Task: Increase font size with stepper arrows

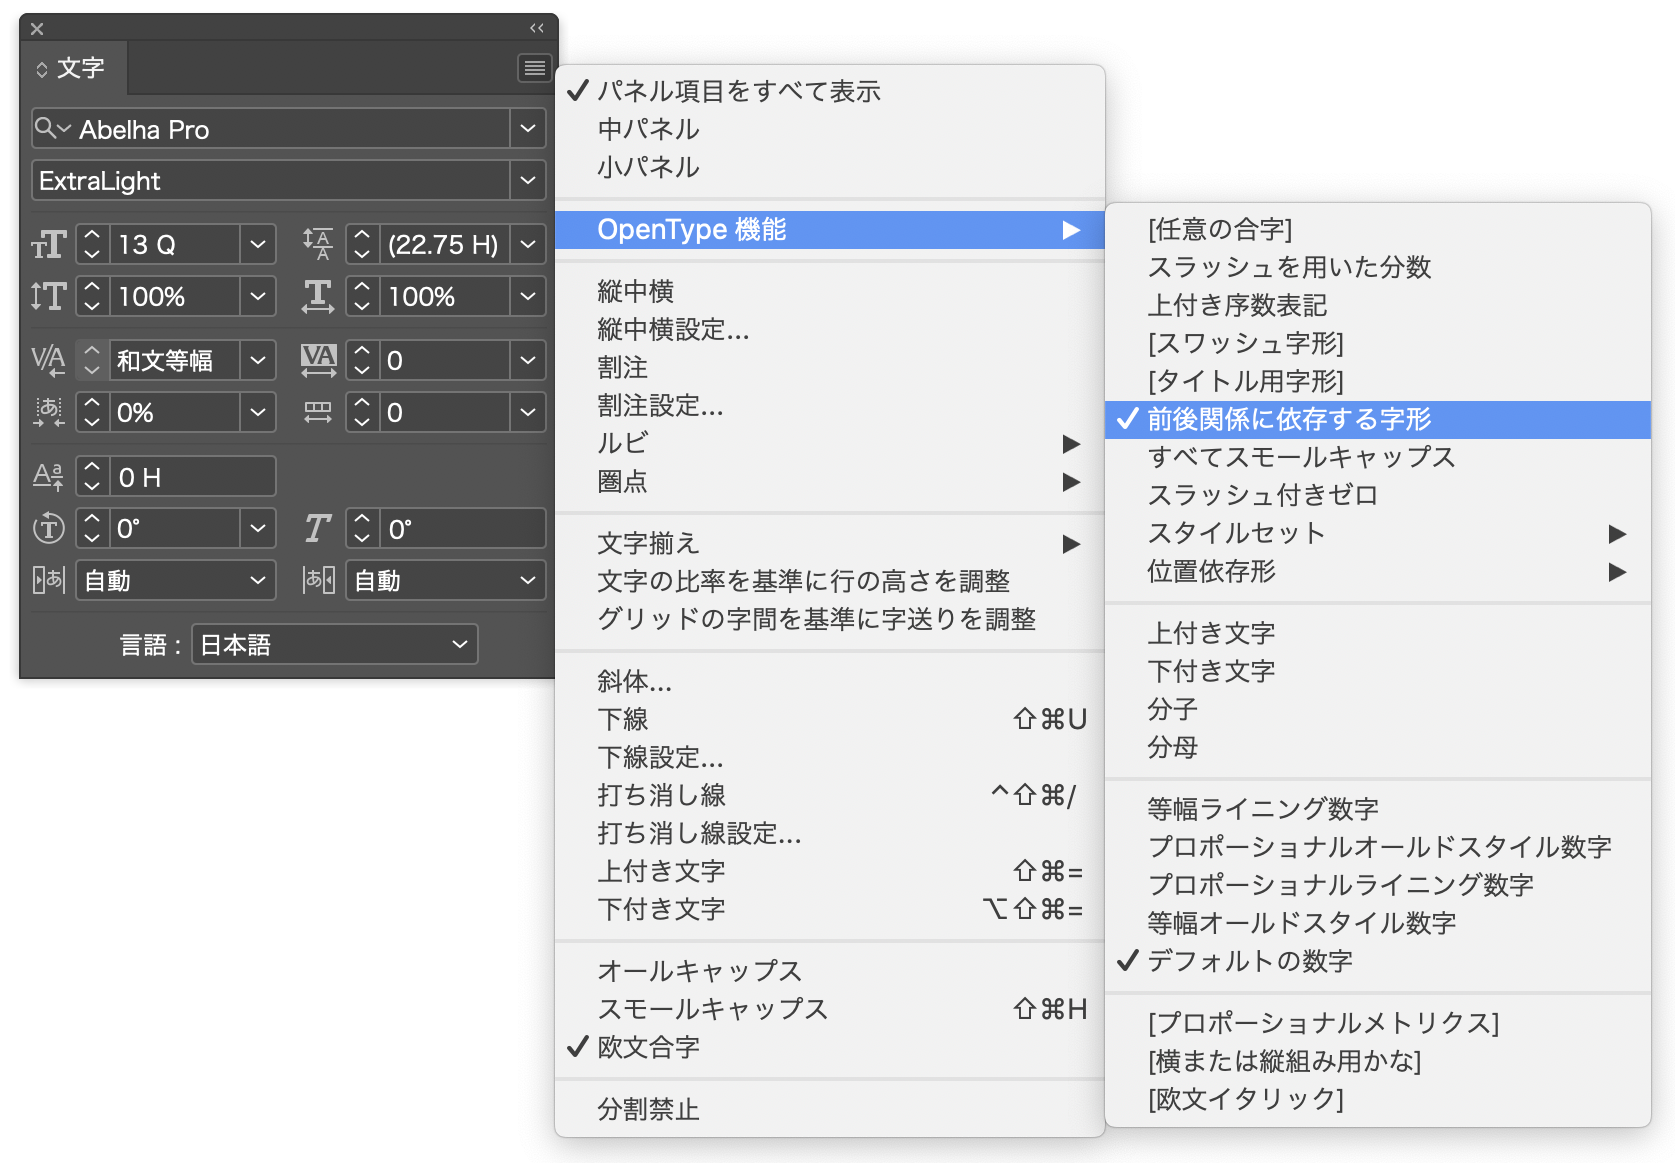Action: pos(92,236)
